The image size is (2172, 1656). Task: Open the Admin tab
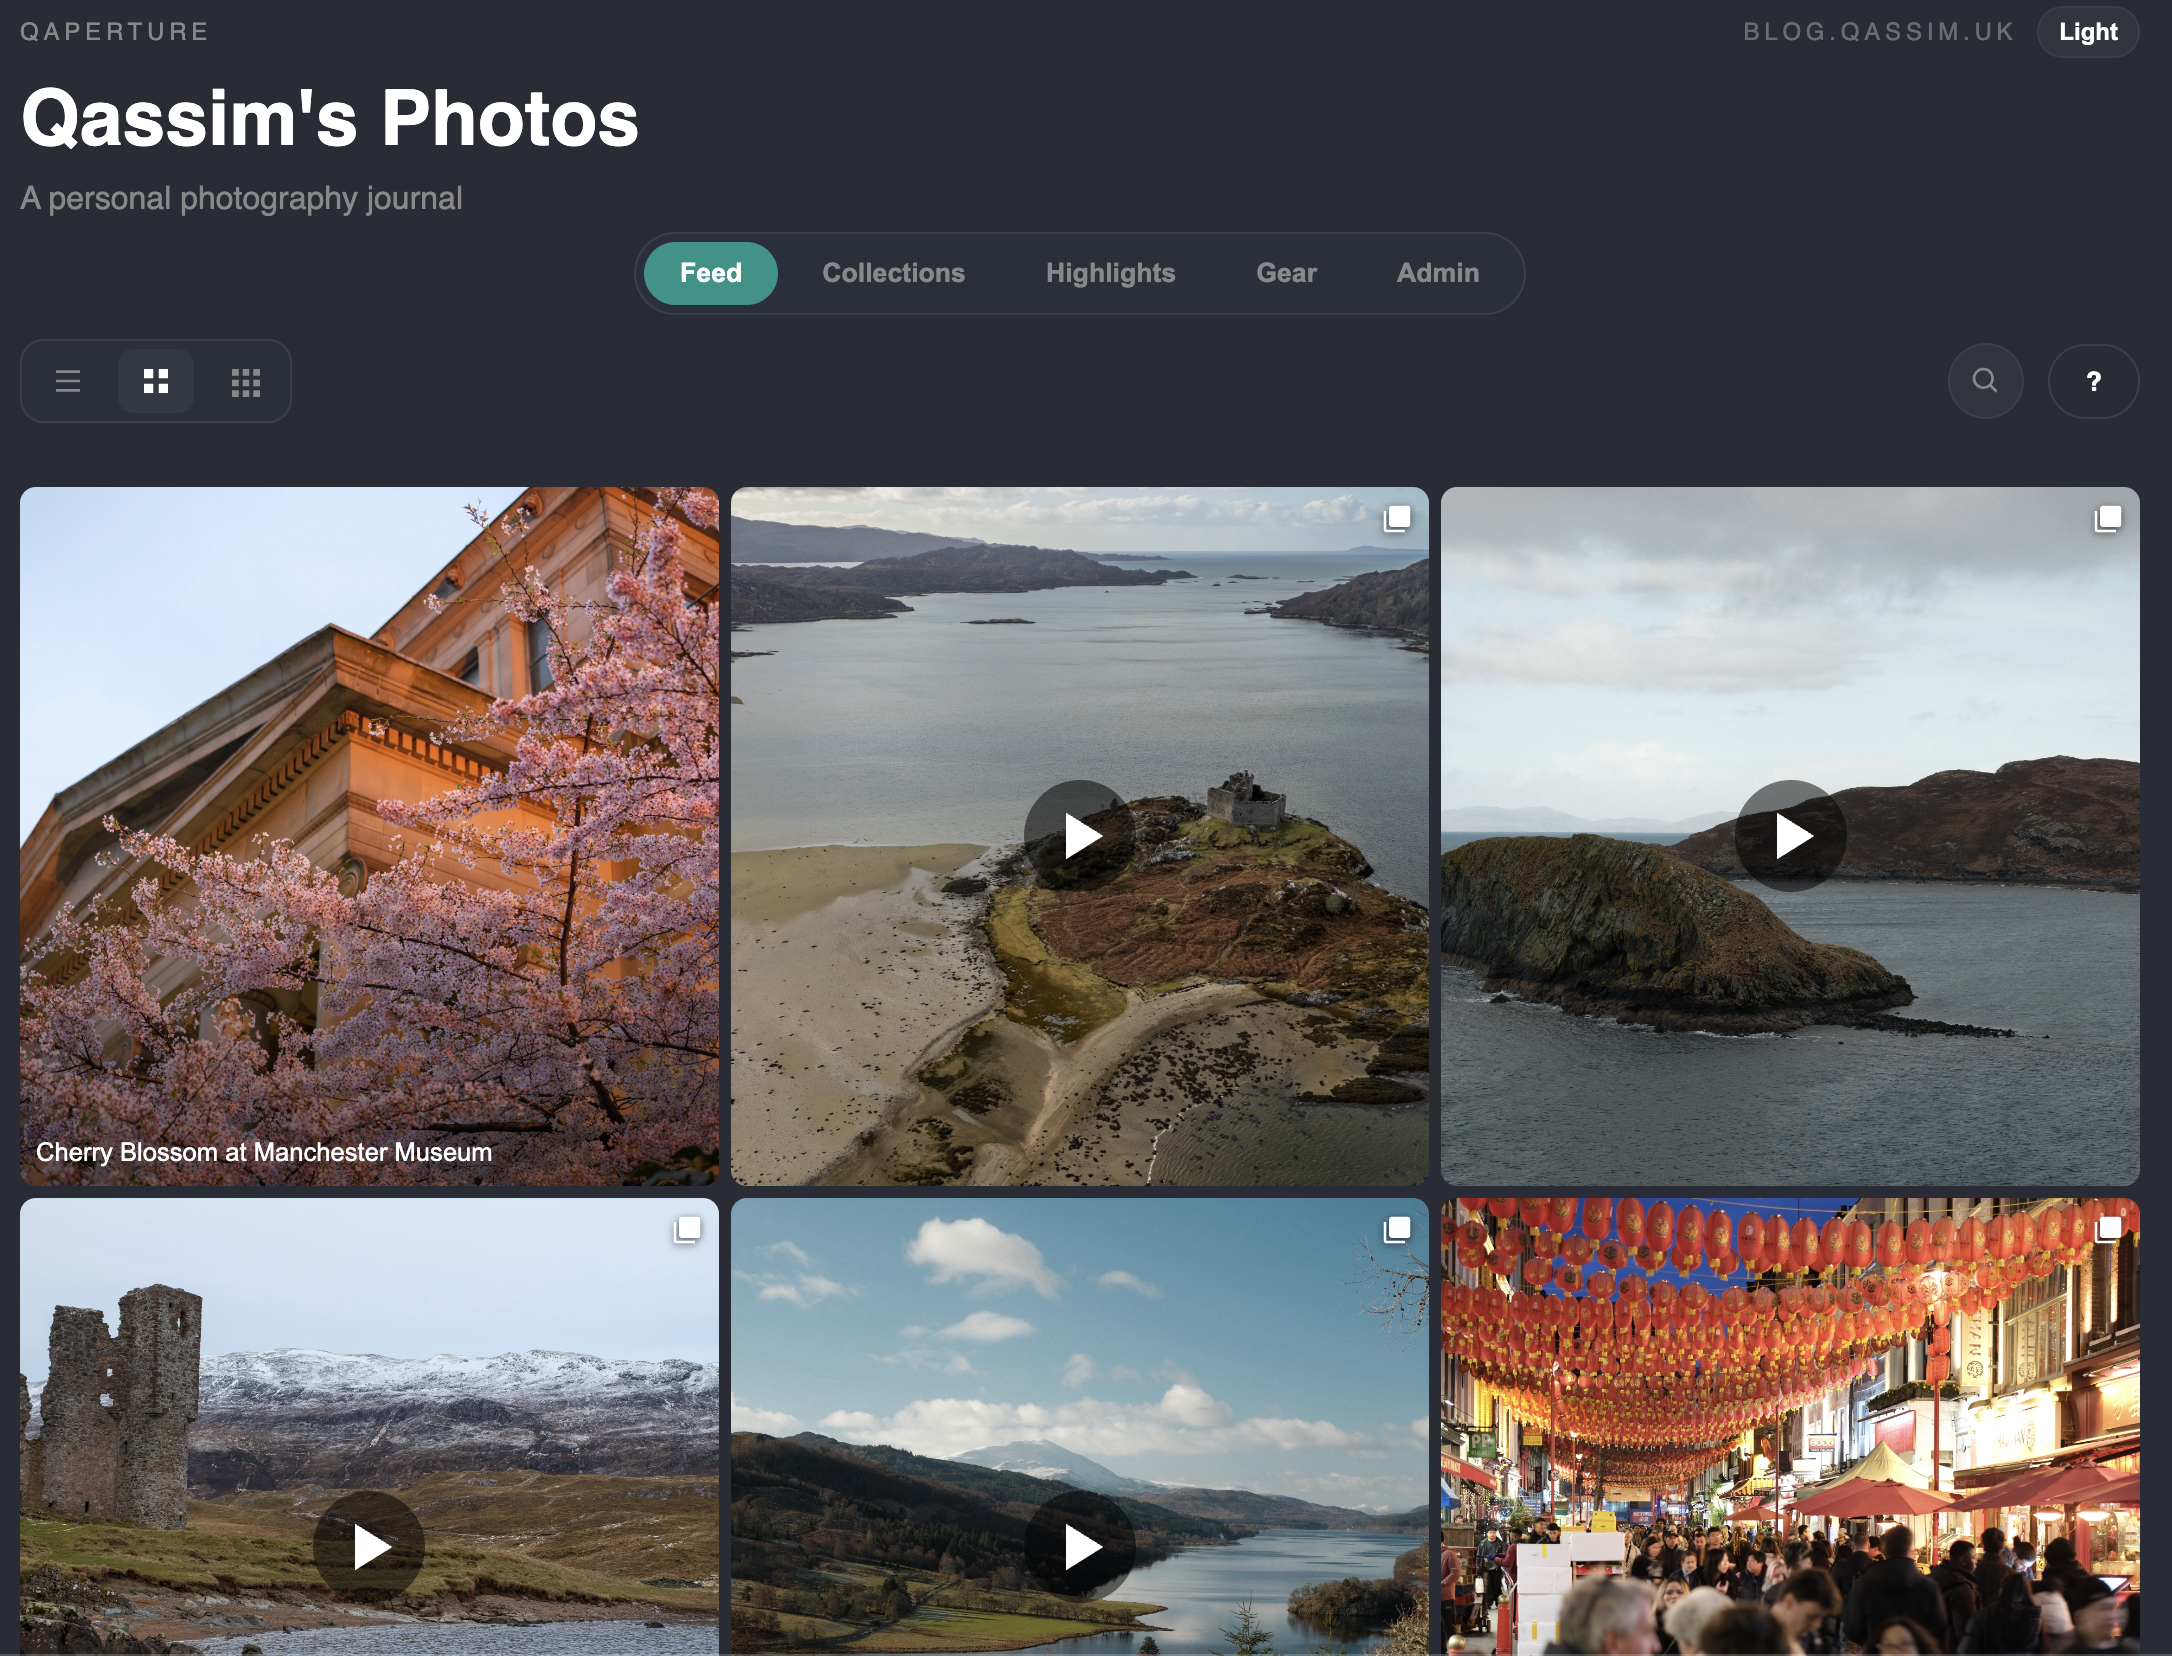point(1437,273)
